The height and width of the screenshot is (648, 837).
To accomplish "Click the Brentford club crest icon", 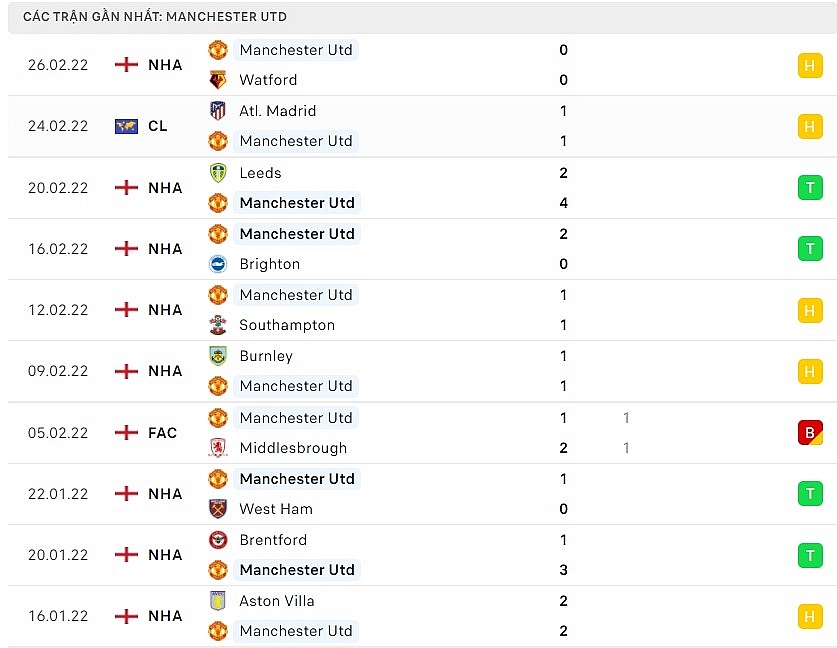I will tap(218, 540).
